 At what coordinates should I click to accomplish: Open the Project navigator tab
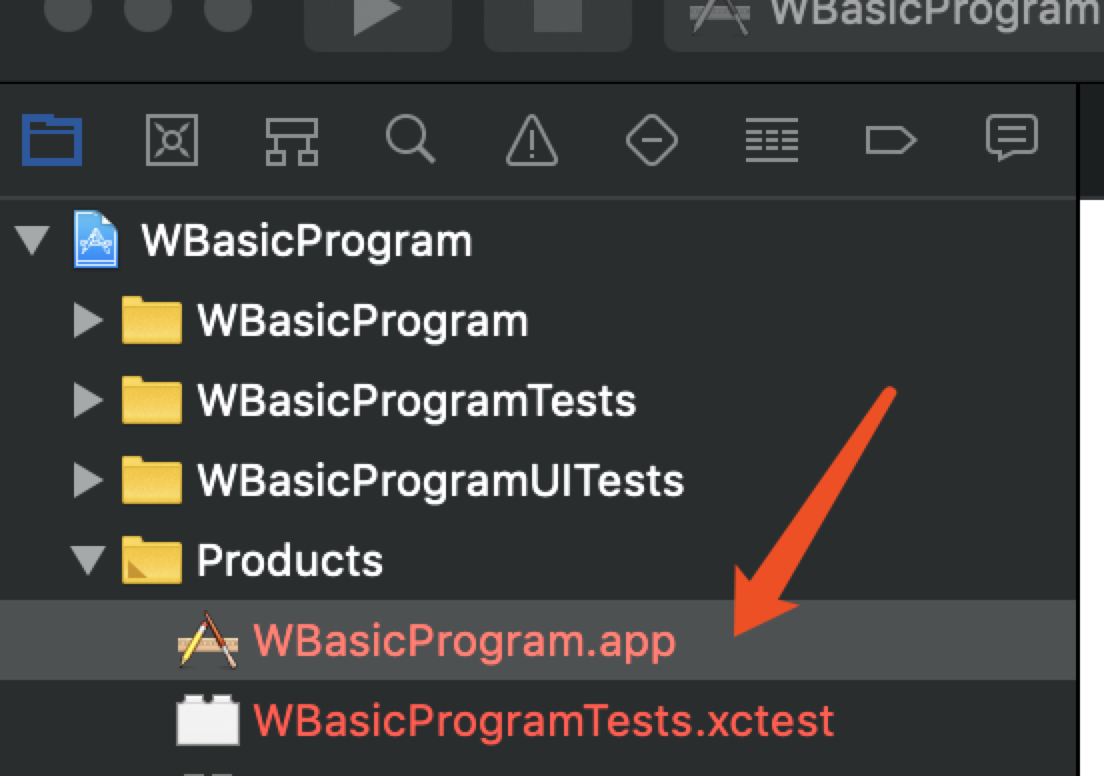point(52,139)
